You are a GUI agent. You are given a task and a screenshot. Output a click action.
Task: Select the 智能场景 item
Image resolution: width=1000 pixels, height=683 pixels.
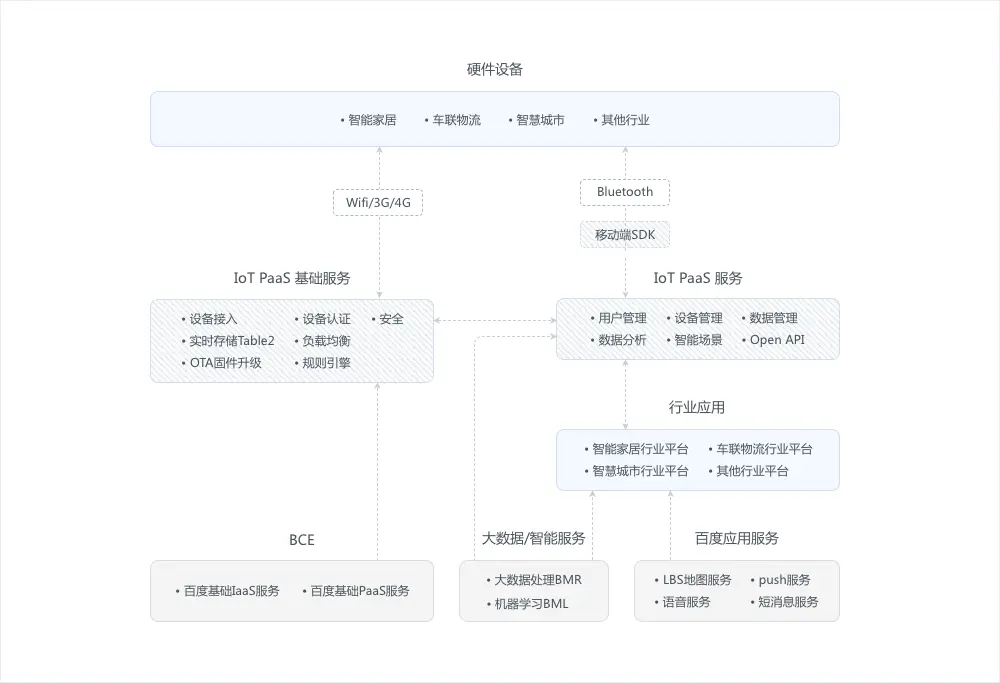coord(698,340)
